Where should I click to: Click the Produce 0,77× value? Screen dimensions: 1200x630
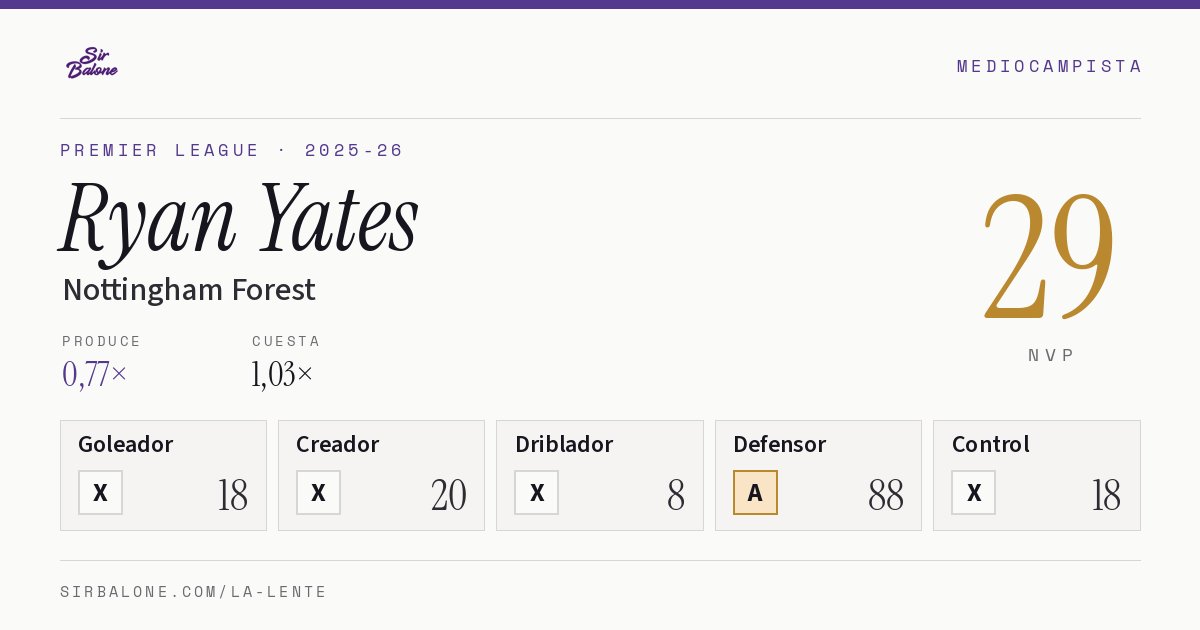[x=95, y=374]
